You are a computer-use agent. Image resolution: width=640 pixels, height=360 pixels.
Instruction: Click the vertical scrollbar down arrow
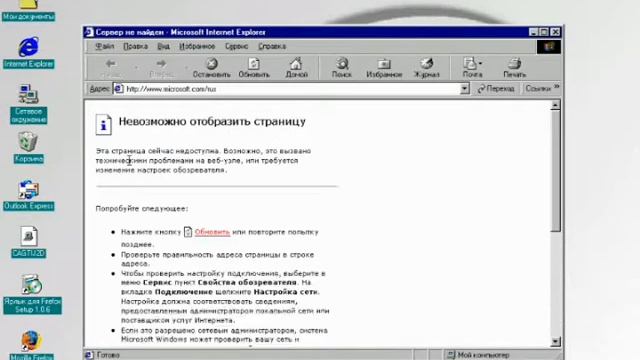(x=555, y=342)
